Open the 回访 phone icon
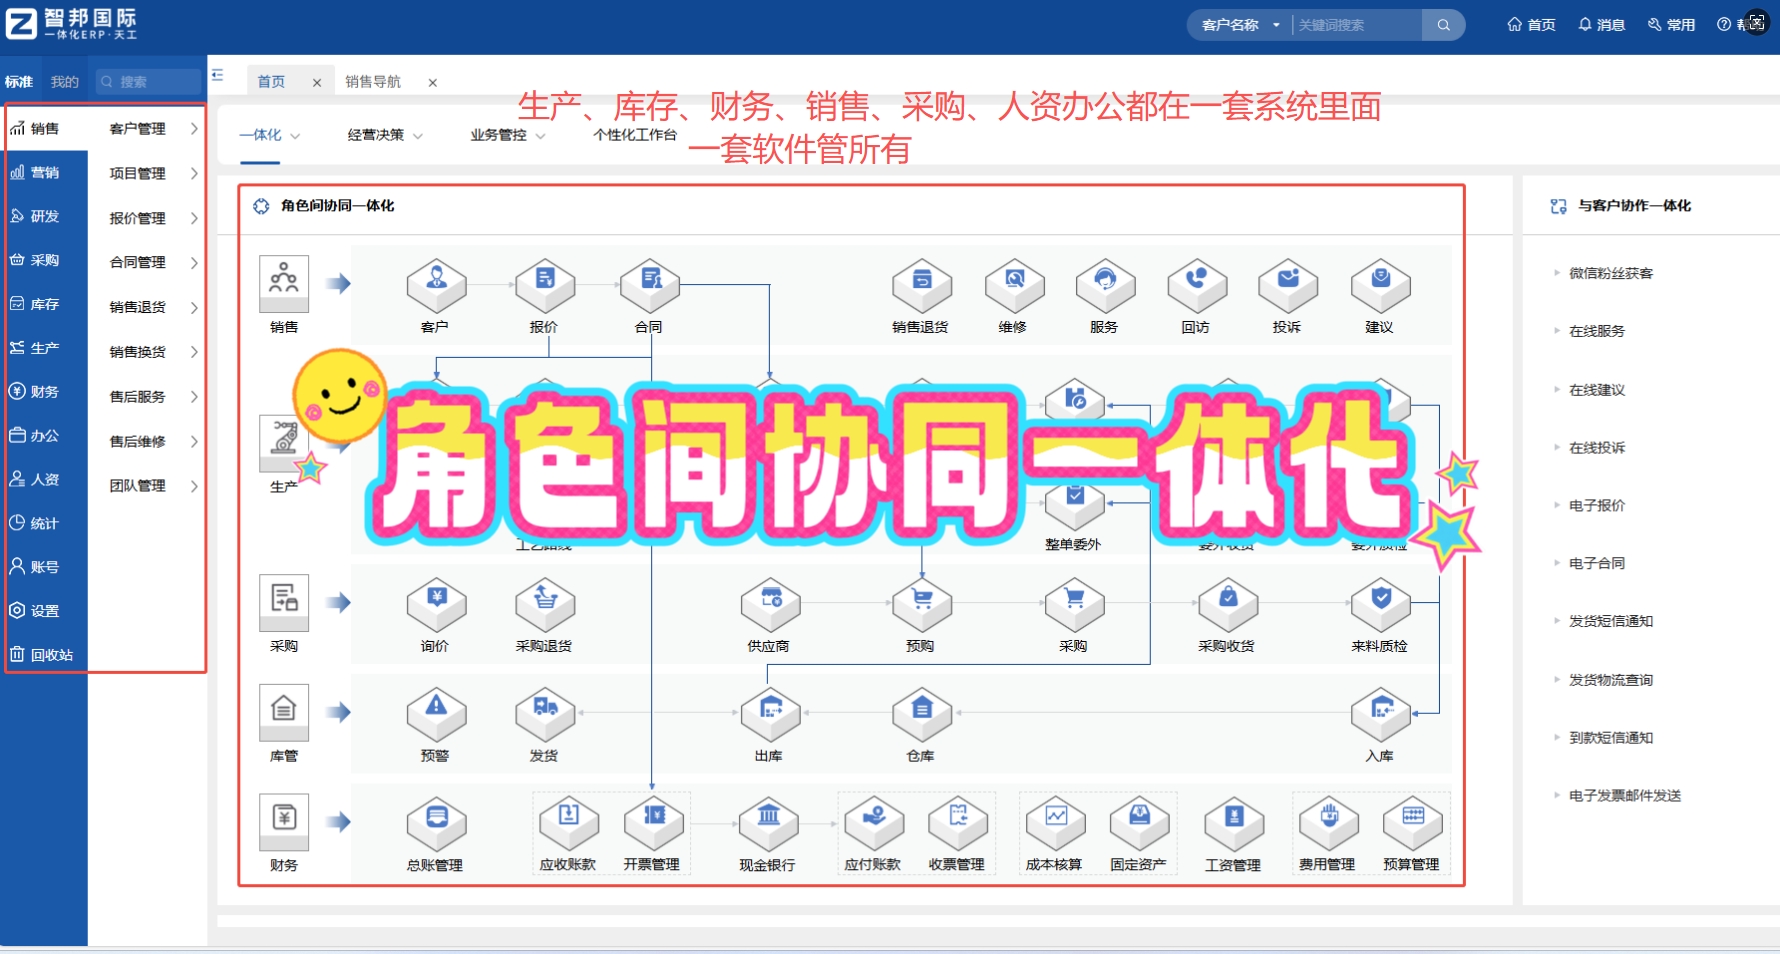The height and width of the screenshot is (954, 1780). (x=1197, y=285)
